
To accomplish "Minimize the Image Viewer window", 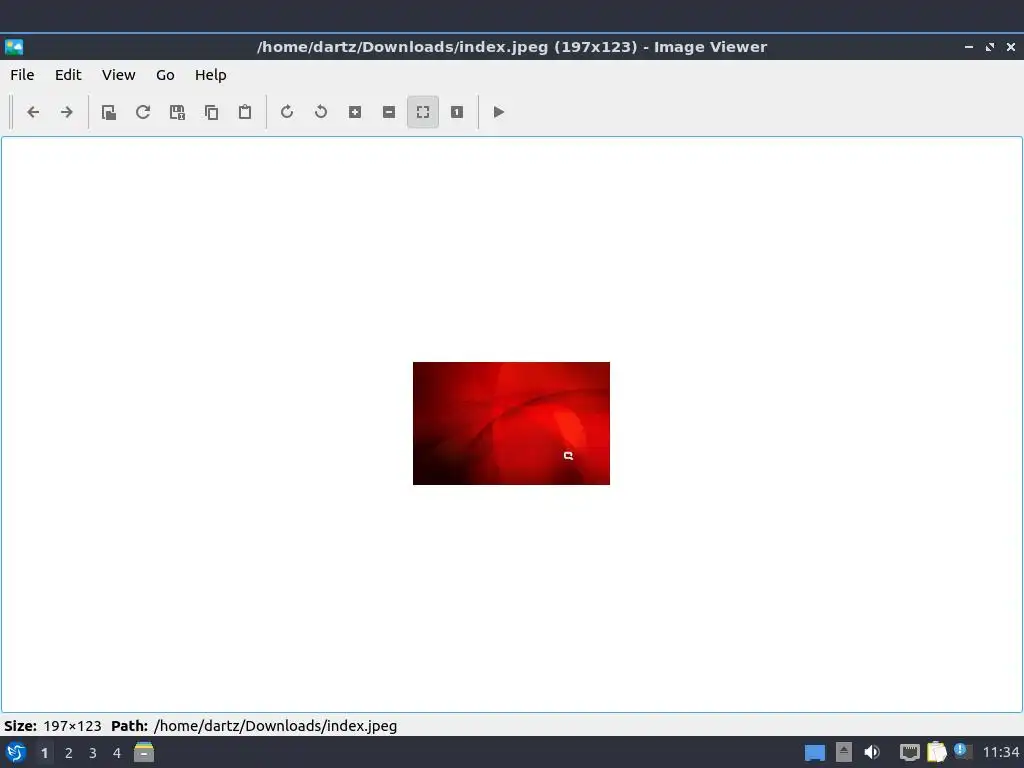I will coord(968,47).
